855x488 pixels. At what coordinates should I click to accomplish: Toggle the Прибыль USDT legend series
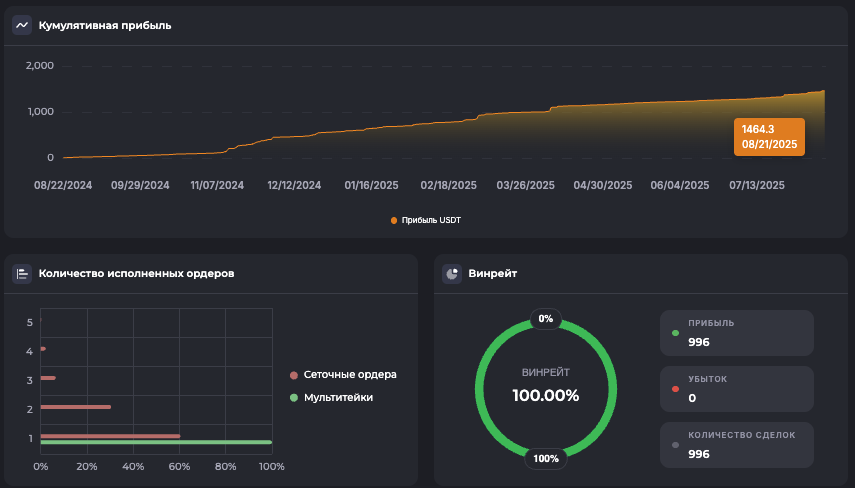(427, 219)
